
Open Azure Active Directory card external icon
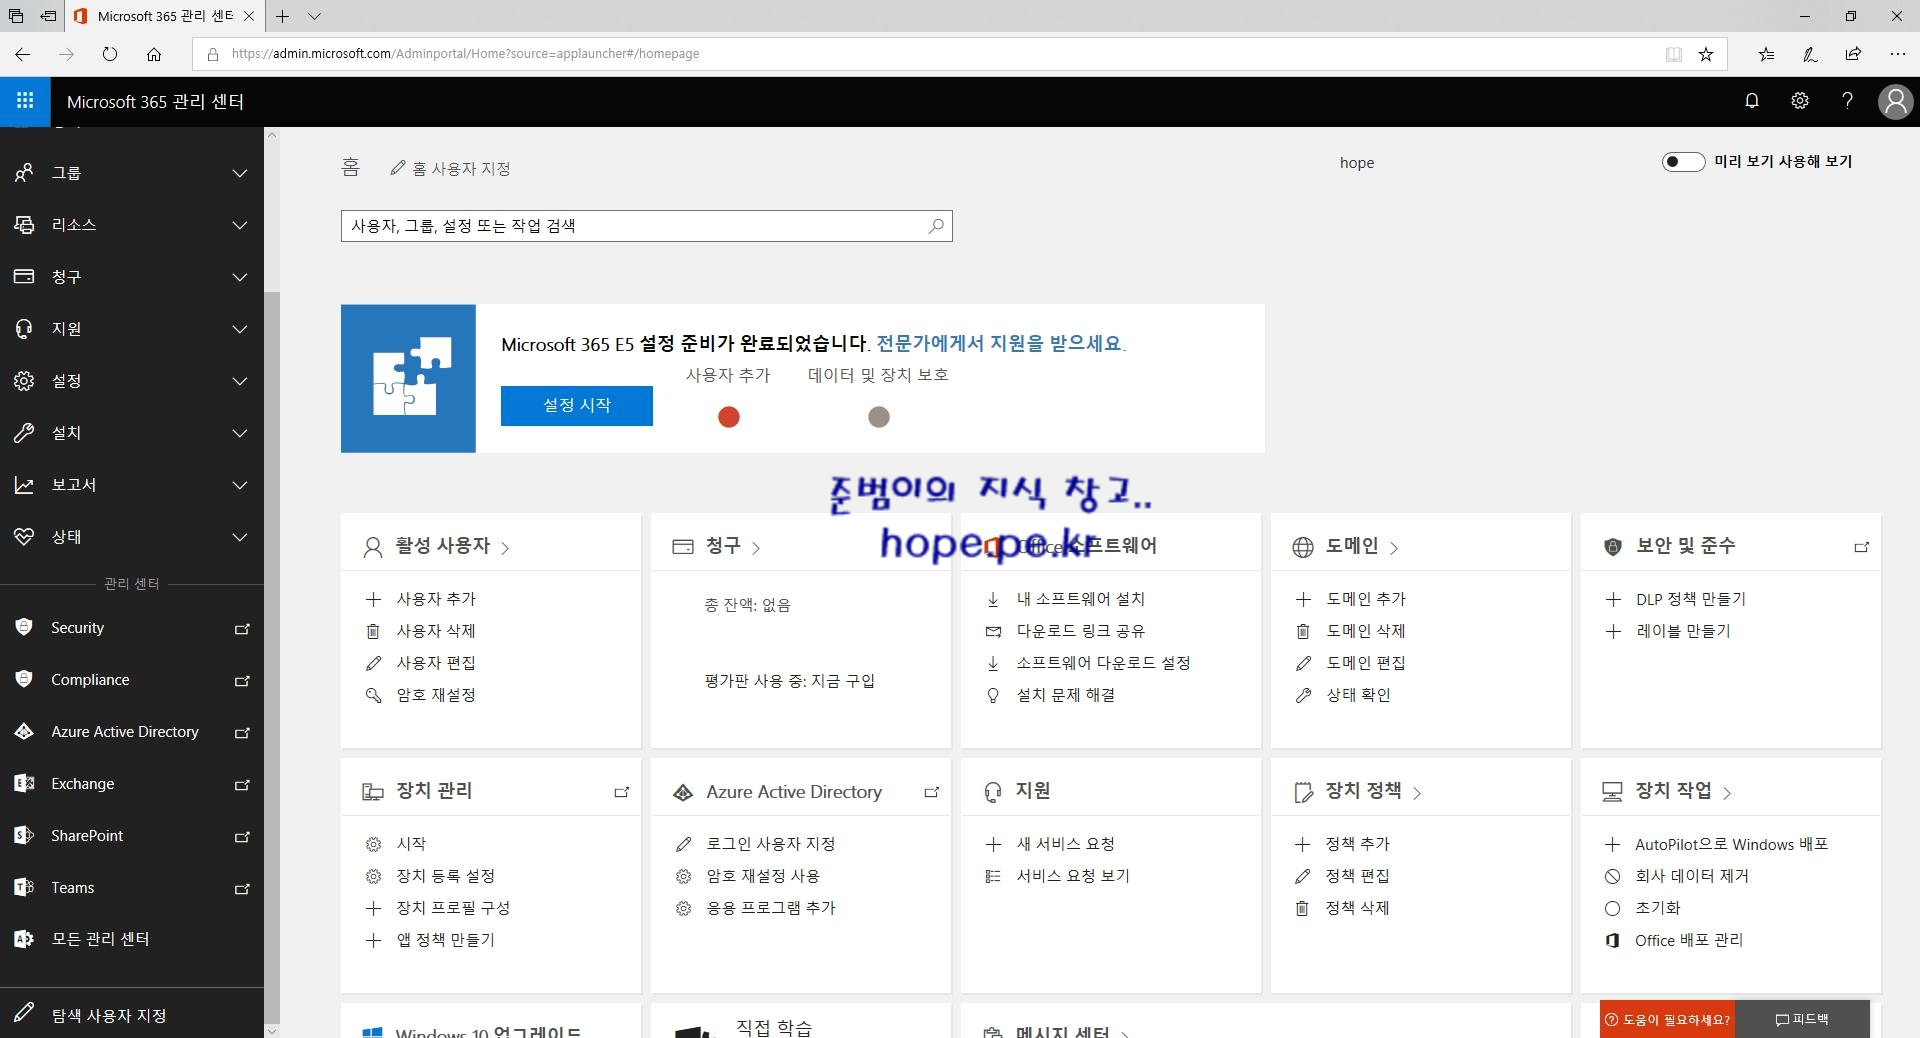point(931,792)
